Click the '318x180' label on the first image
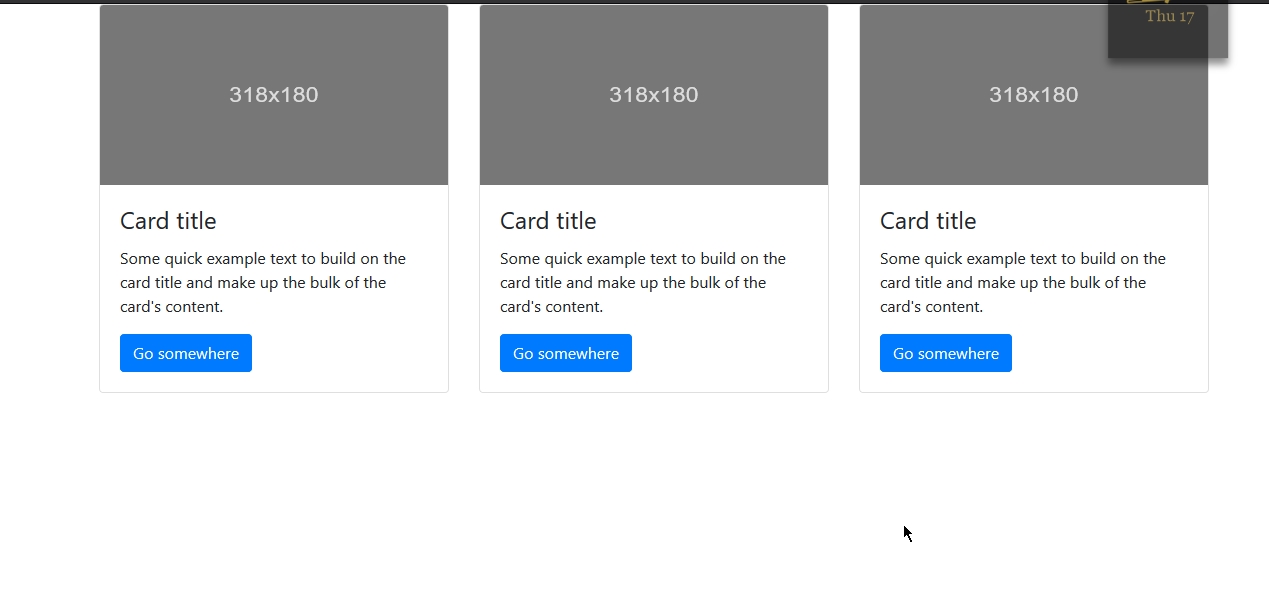Viewport: 1269px width, 612px height. tap(274, 95)
